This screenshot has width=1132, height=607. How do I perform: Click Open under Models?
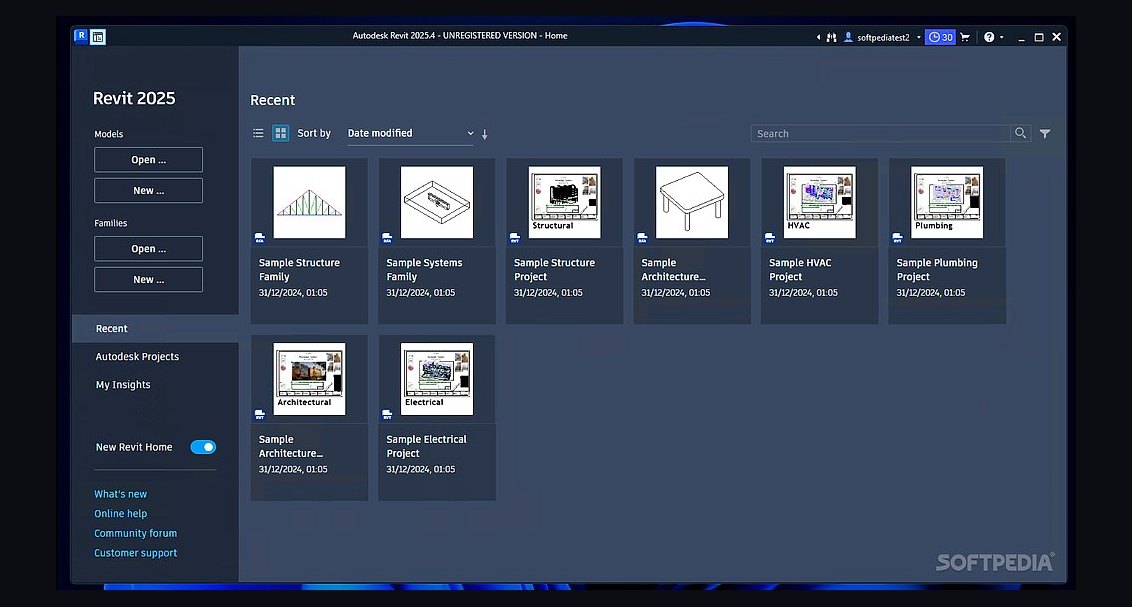coord(149,160)
